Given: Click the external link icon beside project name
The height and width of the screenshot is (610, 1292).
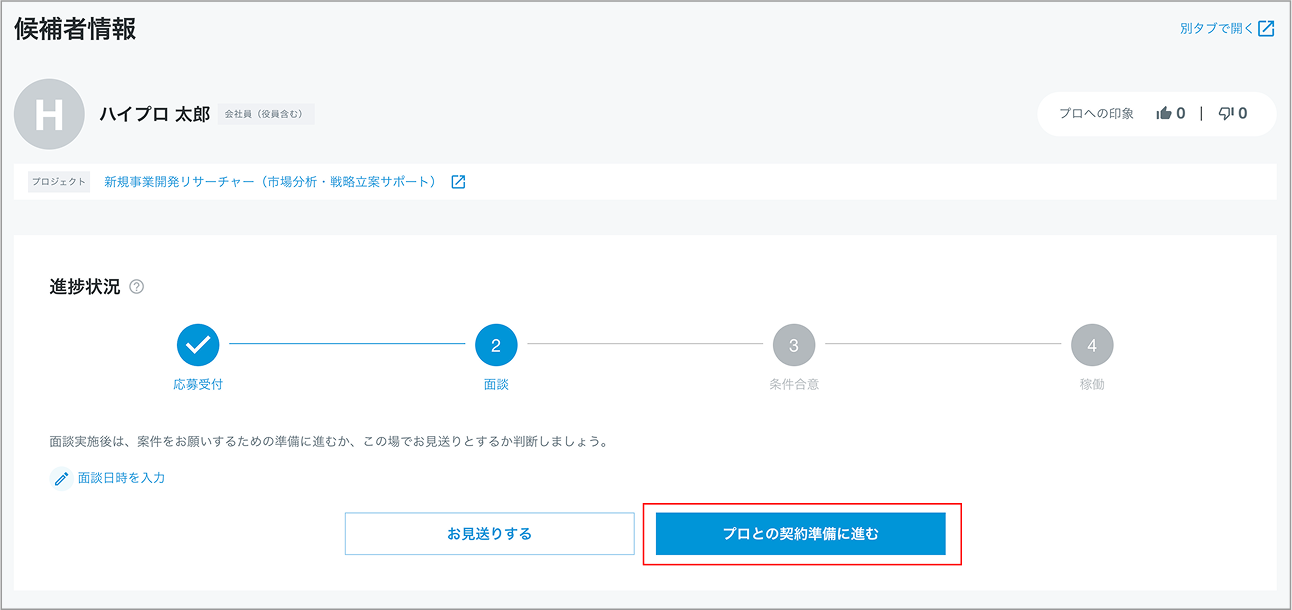Looking at the screenshot, I should point(458,182).
